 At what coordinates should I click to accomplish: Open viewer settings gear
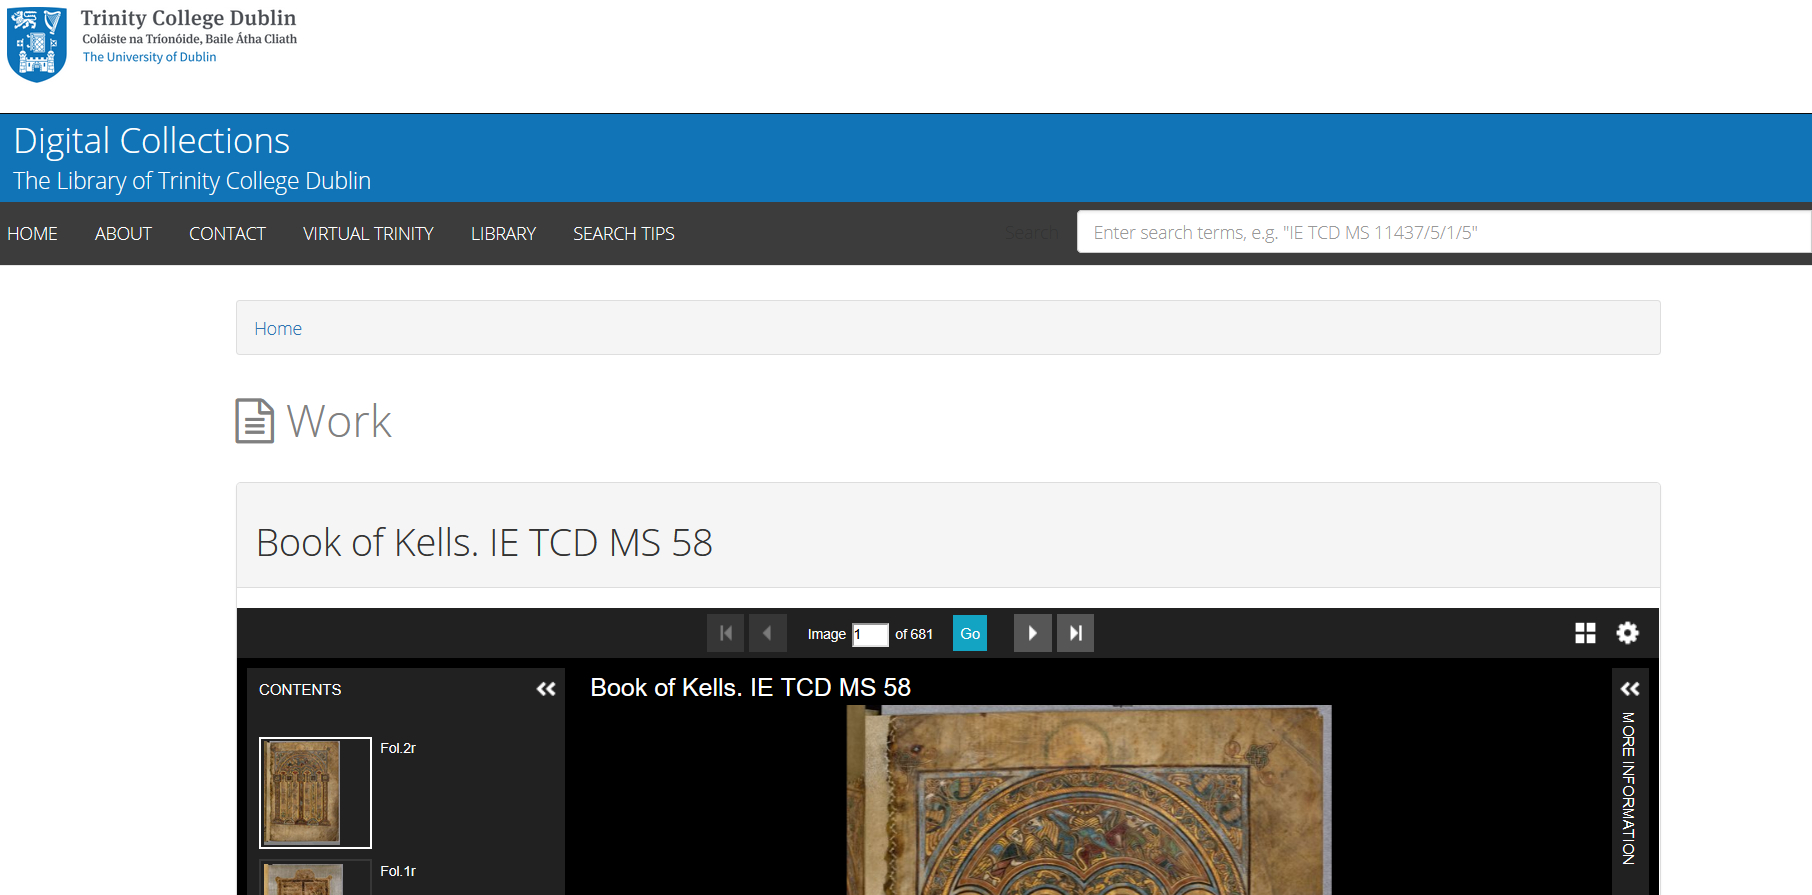click(1627, 633)
